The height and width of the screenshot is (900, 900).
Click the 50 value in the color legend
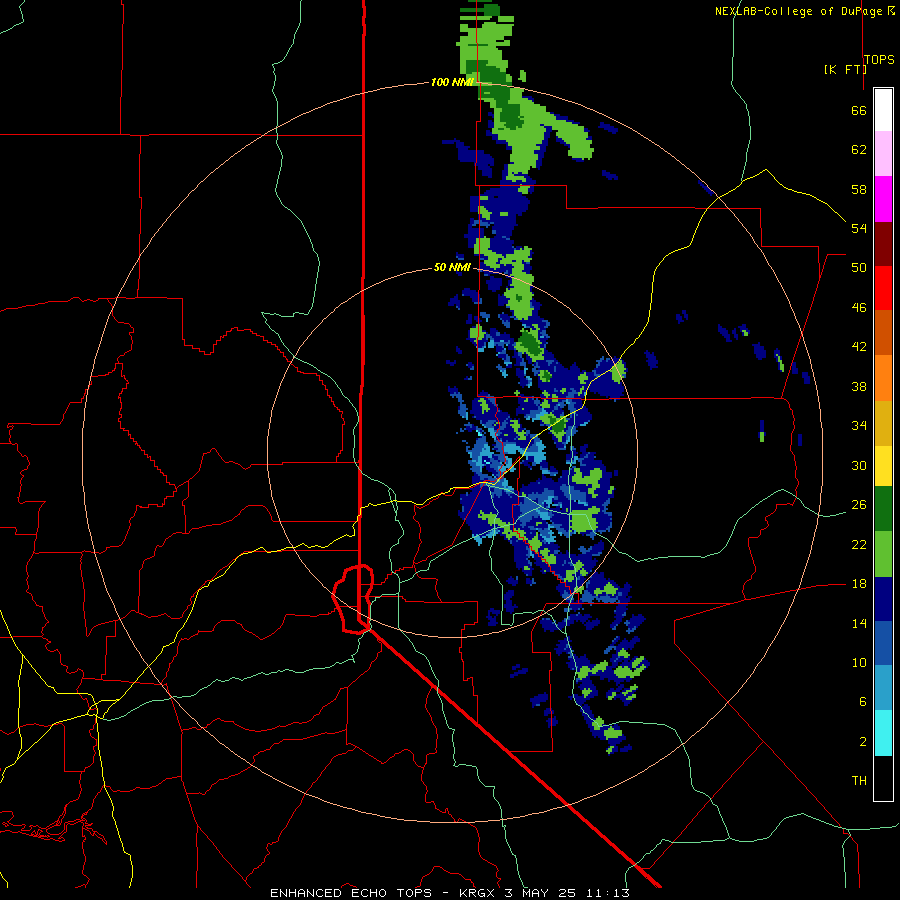pyautogui.click(x=859, y=268)
